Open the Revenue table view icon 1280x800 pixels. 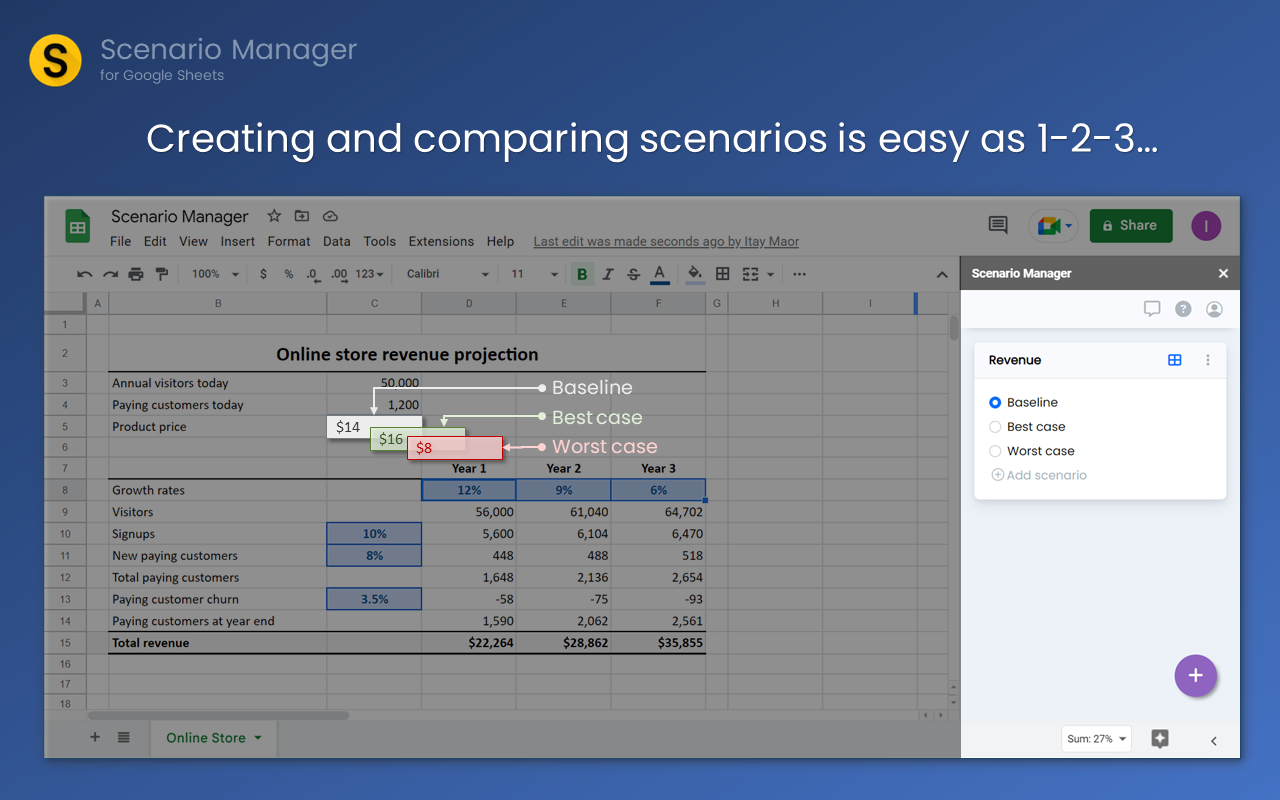click(x=1175, y=360)
